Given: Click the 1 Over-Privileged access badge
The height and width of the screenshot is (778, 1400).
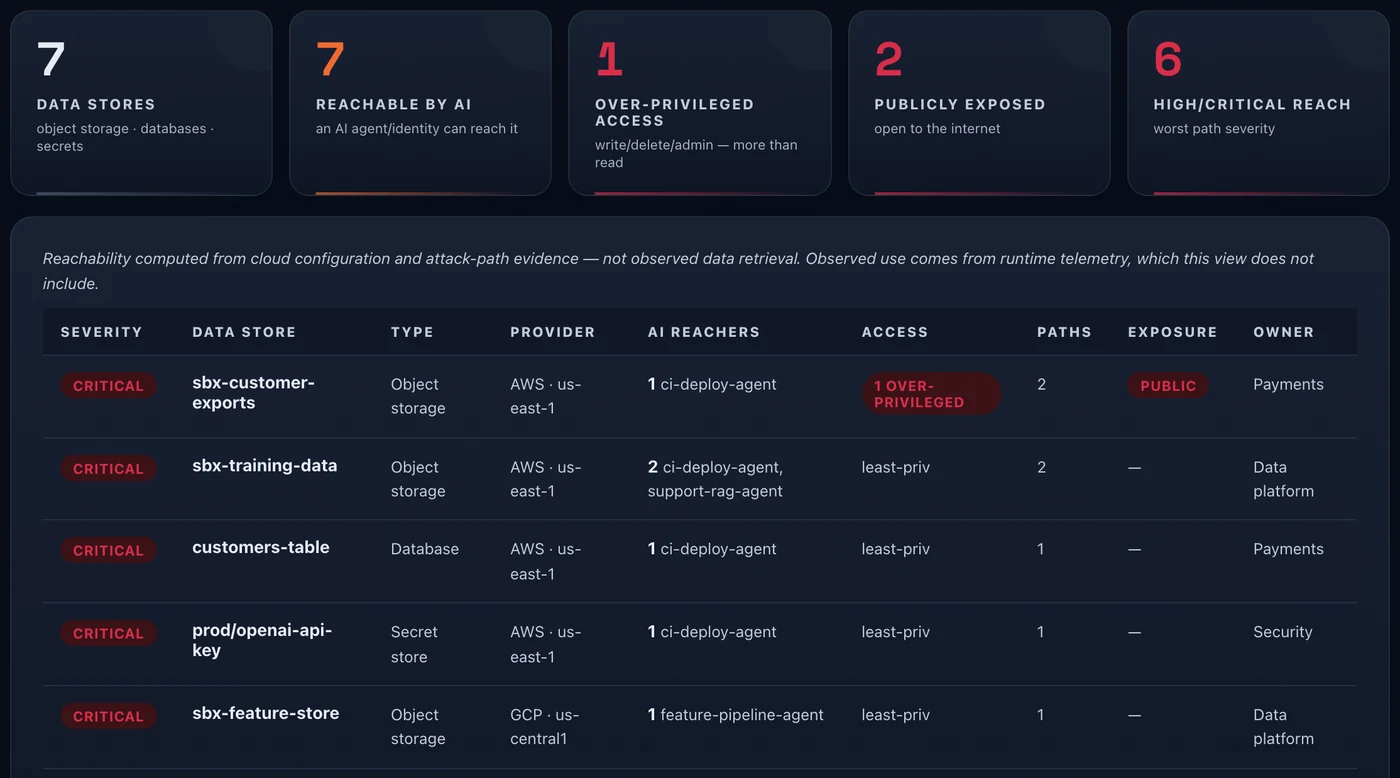Looking at the screenshot, I should coord(931,394).
